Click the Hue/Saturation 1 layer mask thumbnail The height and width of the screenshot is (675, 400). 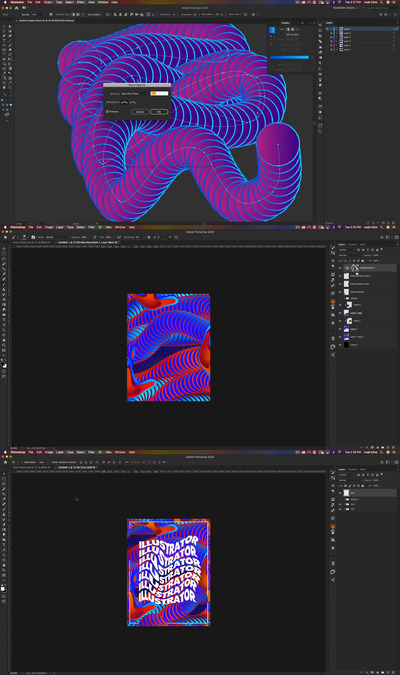pyautogui.click(x=355, y=268)
